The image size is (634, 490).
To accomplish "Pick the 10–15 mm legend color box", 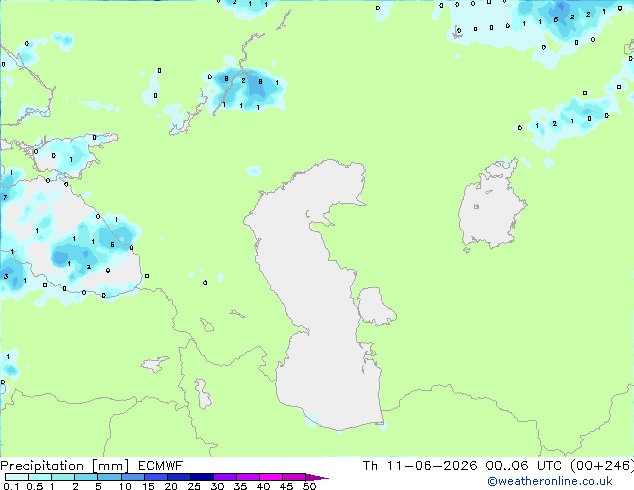I will coord(132,477).
